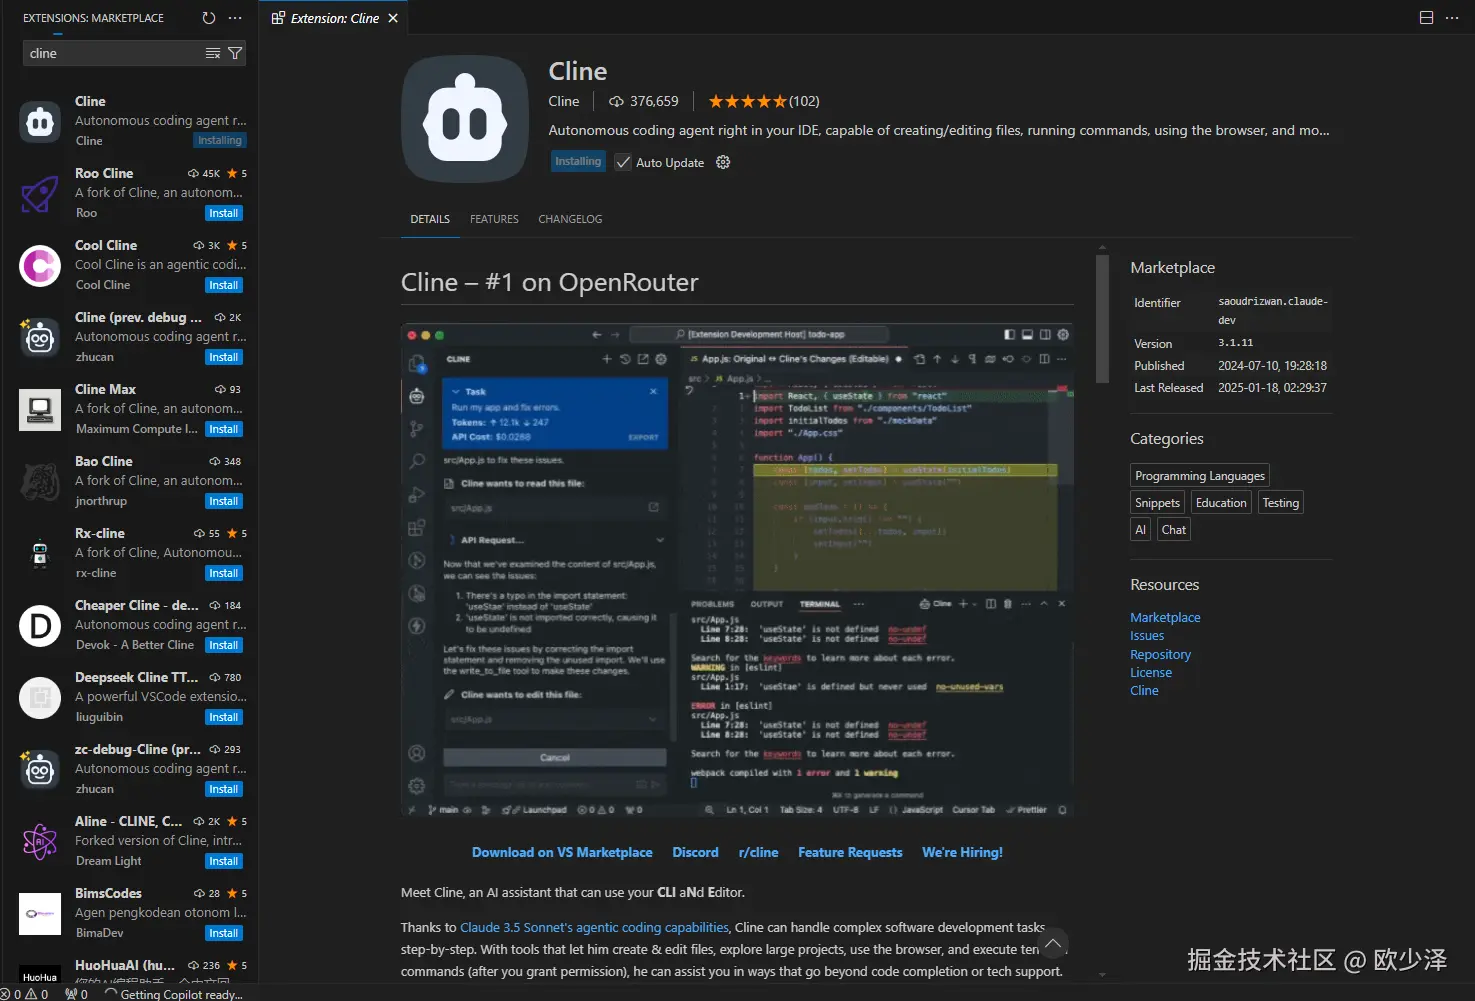This screenshot has height=1001, width=1475.
Task: Click the Cool Cline logo icon
Action: point(40,266)
